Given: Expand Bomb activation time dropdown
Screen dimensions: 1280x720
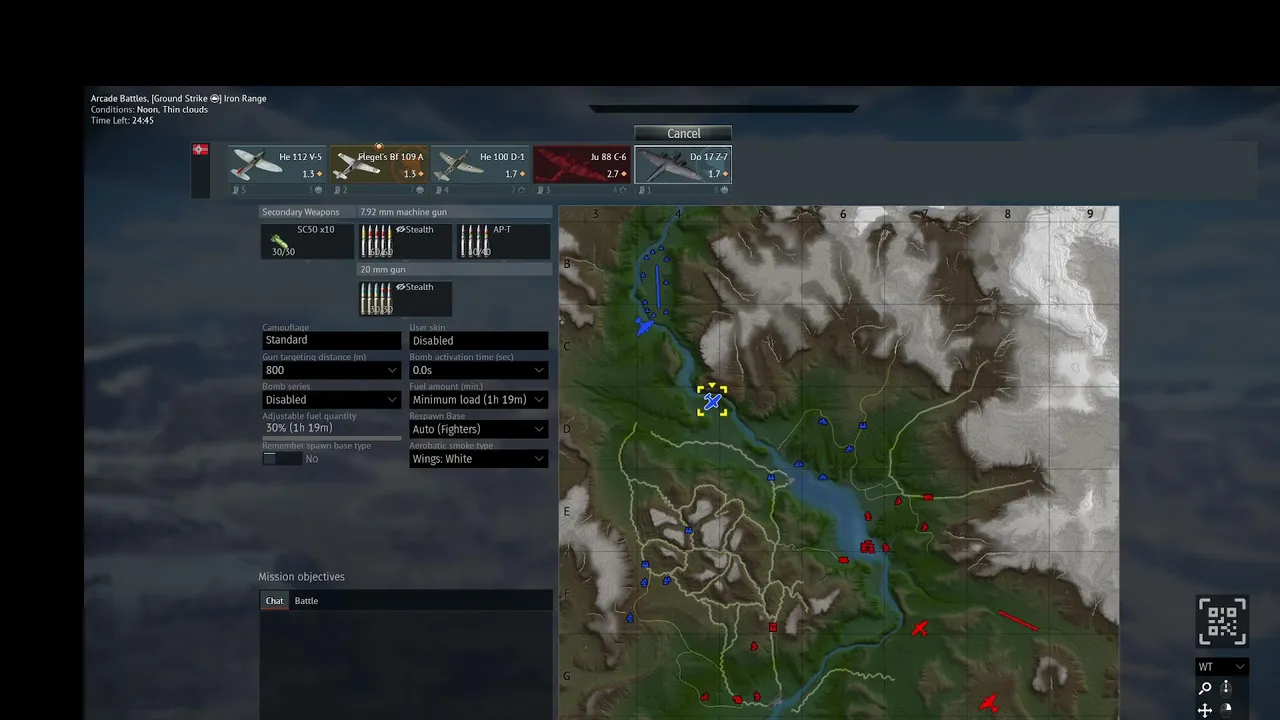Looking at the screenshot, I should coord(478,370).
